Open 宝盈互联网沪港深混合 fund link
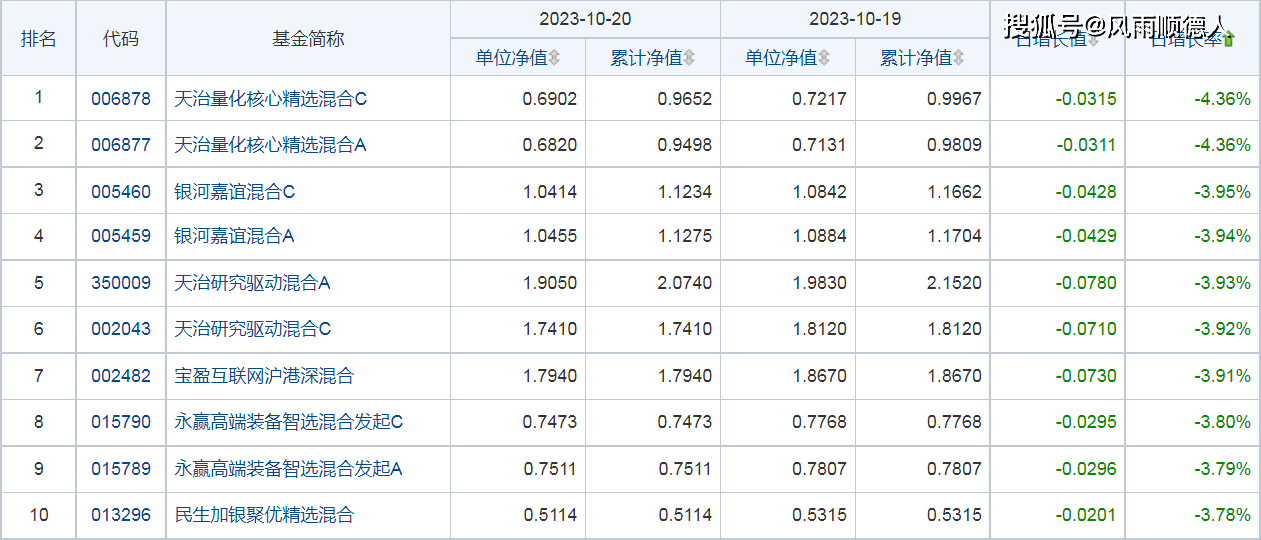 tap(264, 376)
